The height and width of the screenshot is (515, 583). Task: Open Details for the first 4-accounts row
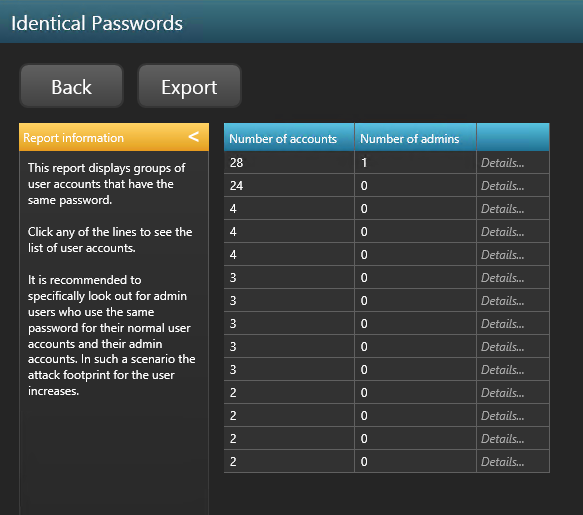(502, 209)
